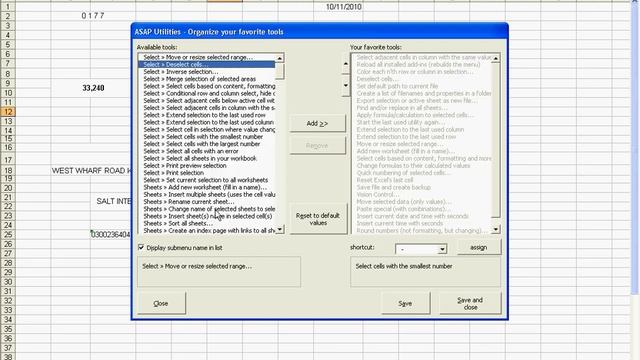640x360 pixels.
Task: Open the shortcut dropdown
Action: (442, 249)
